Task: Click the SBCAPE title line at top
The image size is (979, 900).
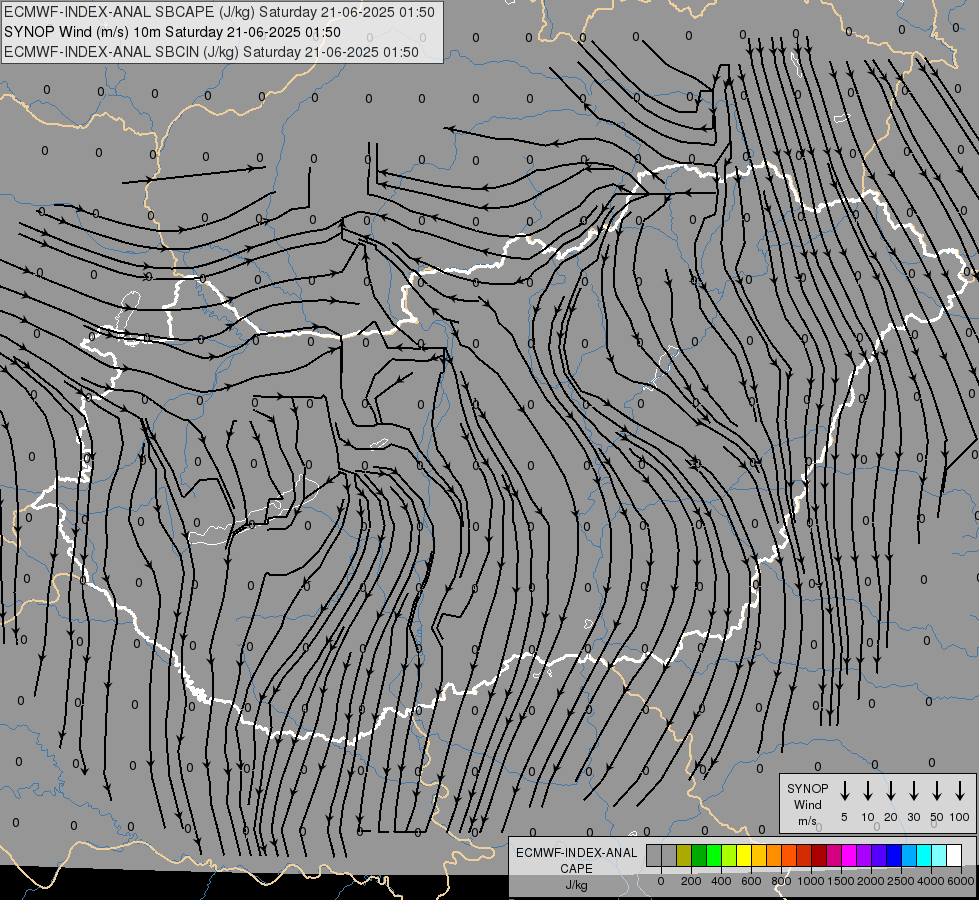Action: click(219, 12)
